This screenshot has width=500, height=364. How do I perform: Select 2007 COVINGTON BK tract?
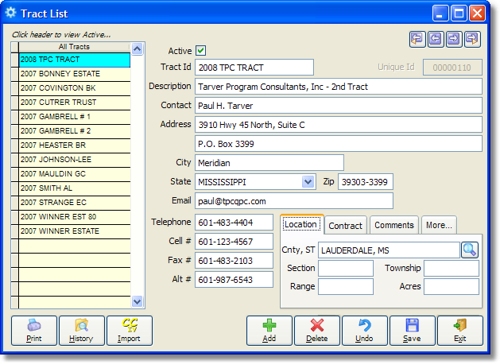(74, 88)
